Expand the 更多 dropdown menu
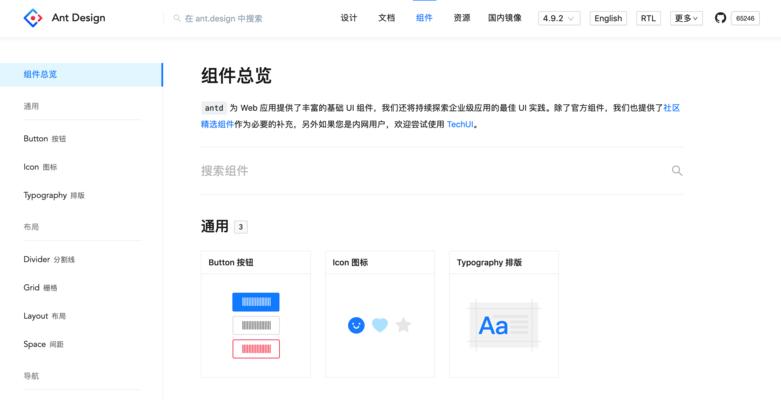This screenshot has height=400, width=781. point(686,18)
